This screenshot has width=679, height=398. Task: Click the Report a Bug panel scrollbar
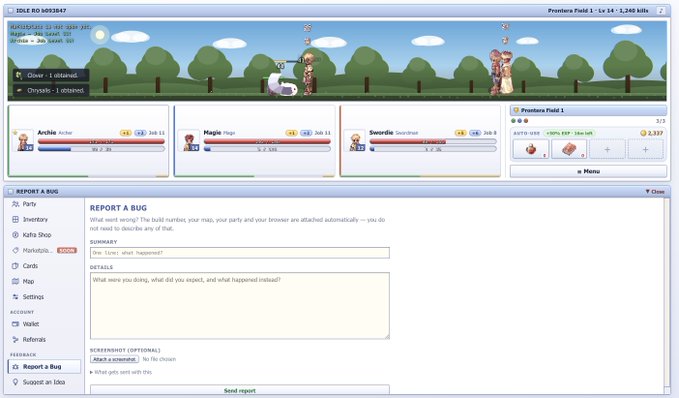coord(667,294)
